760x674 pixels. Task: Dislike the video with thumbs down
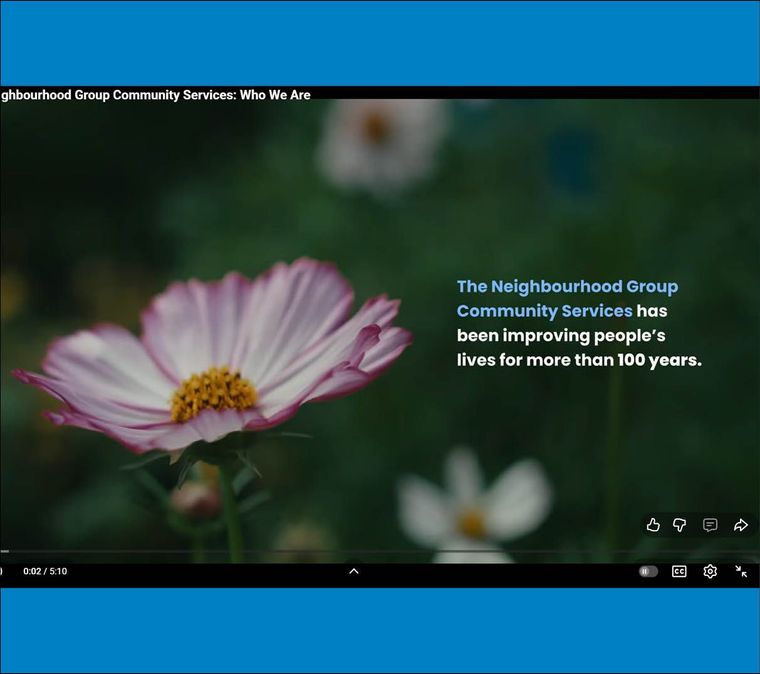[x=680, y=525]
